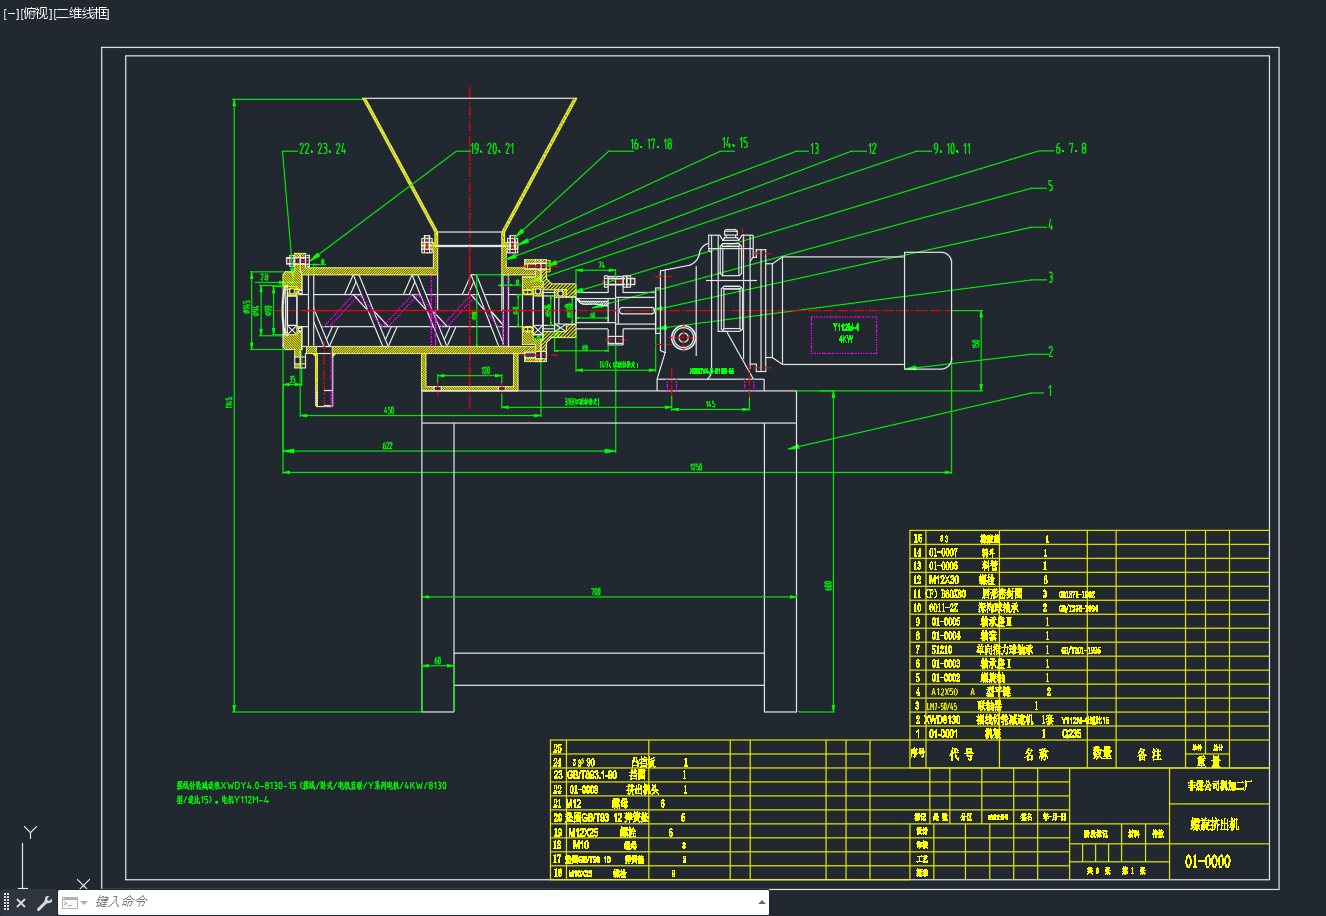The width and height of the screenshot is (1326, 916).
Task: Select the 名称 column header
Action: pos(1036,754)
